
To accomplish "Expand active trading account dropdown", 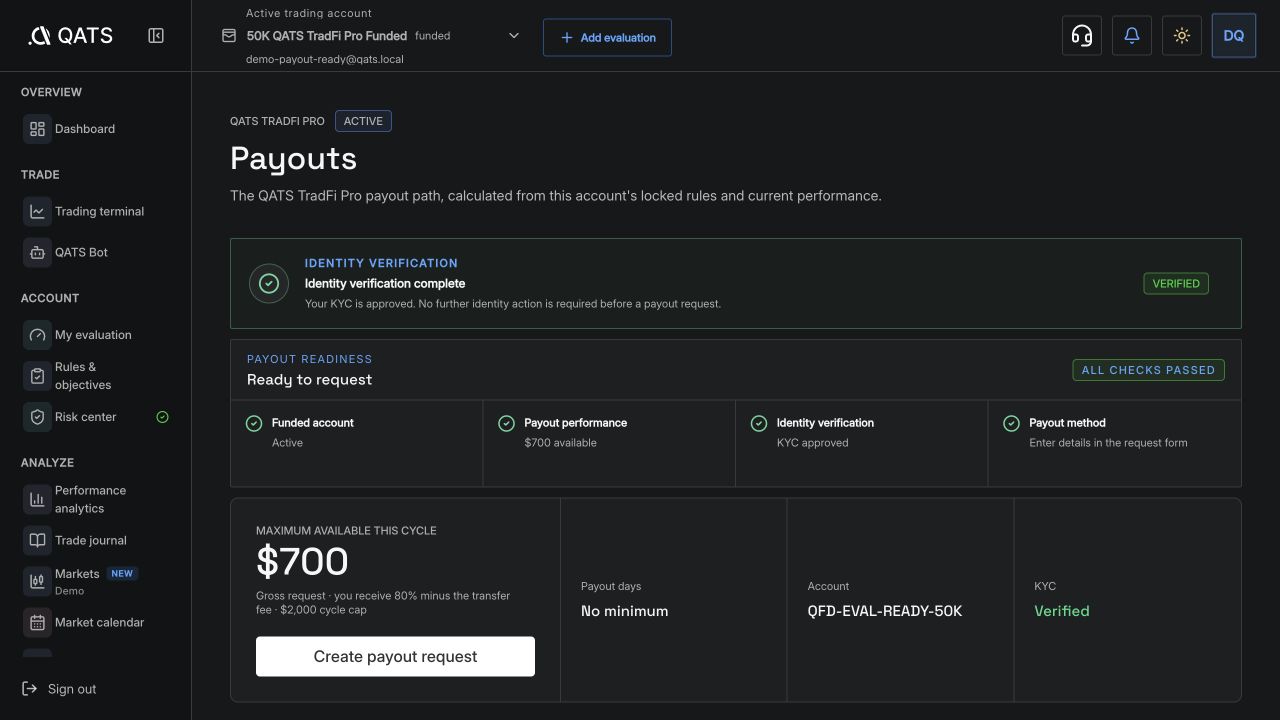I will [514, 36].
